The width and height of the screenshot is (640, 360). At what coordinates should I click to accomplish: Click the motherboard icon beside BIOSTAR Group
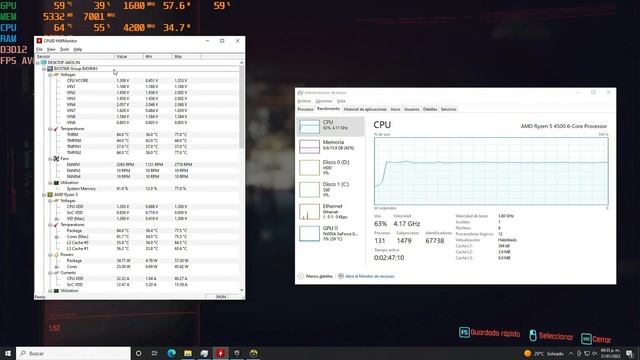[50, 69]
